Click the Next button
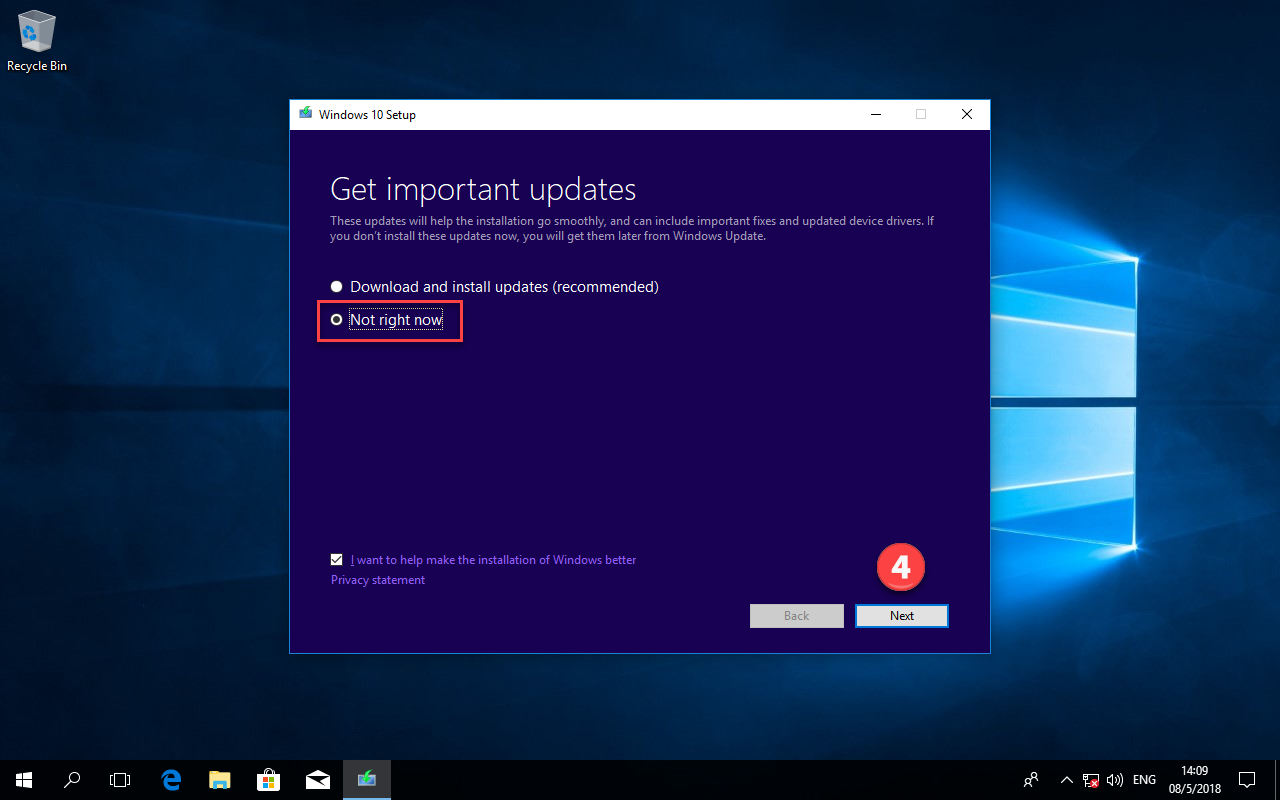Viewport: 1280px width, 800px height. pos(901,616)
